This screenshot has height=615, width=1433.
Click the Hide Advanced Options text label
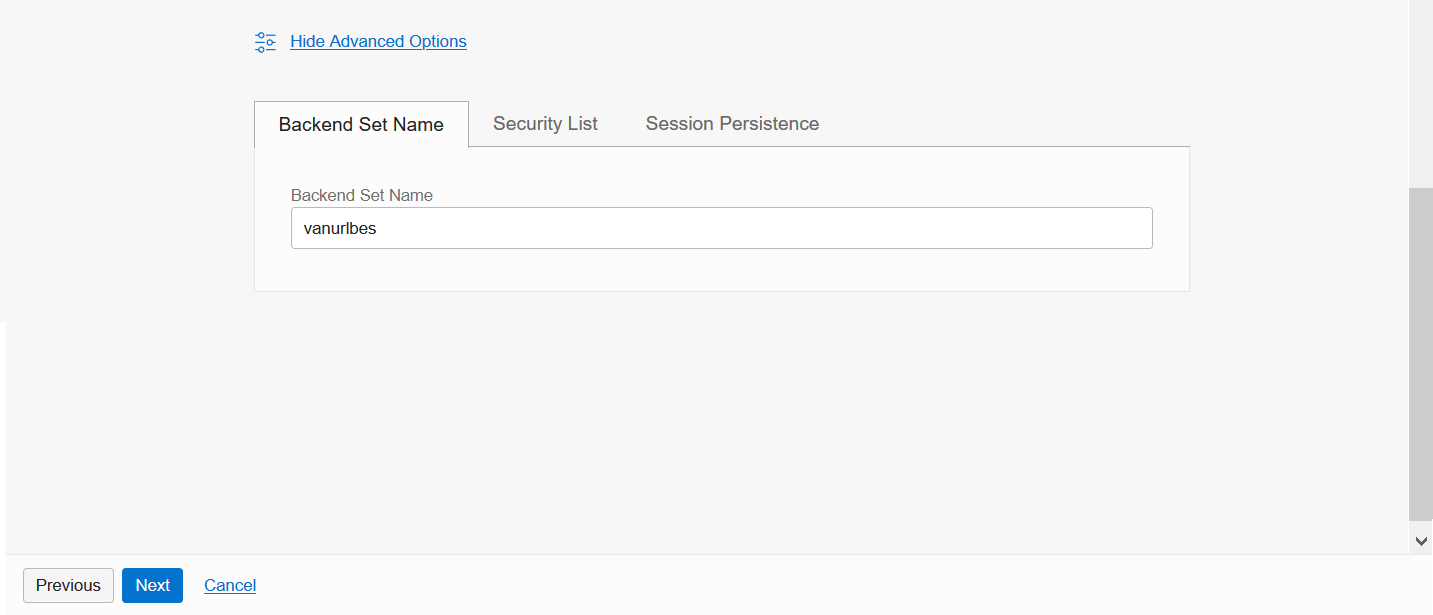(x=377, y=41)
